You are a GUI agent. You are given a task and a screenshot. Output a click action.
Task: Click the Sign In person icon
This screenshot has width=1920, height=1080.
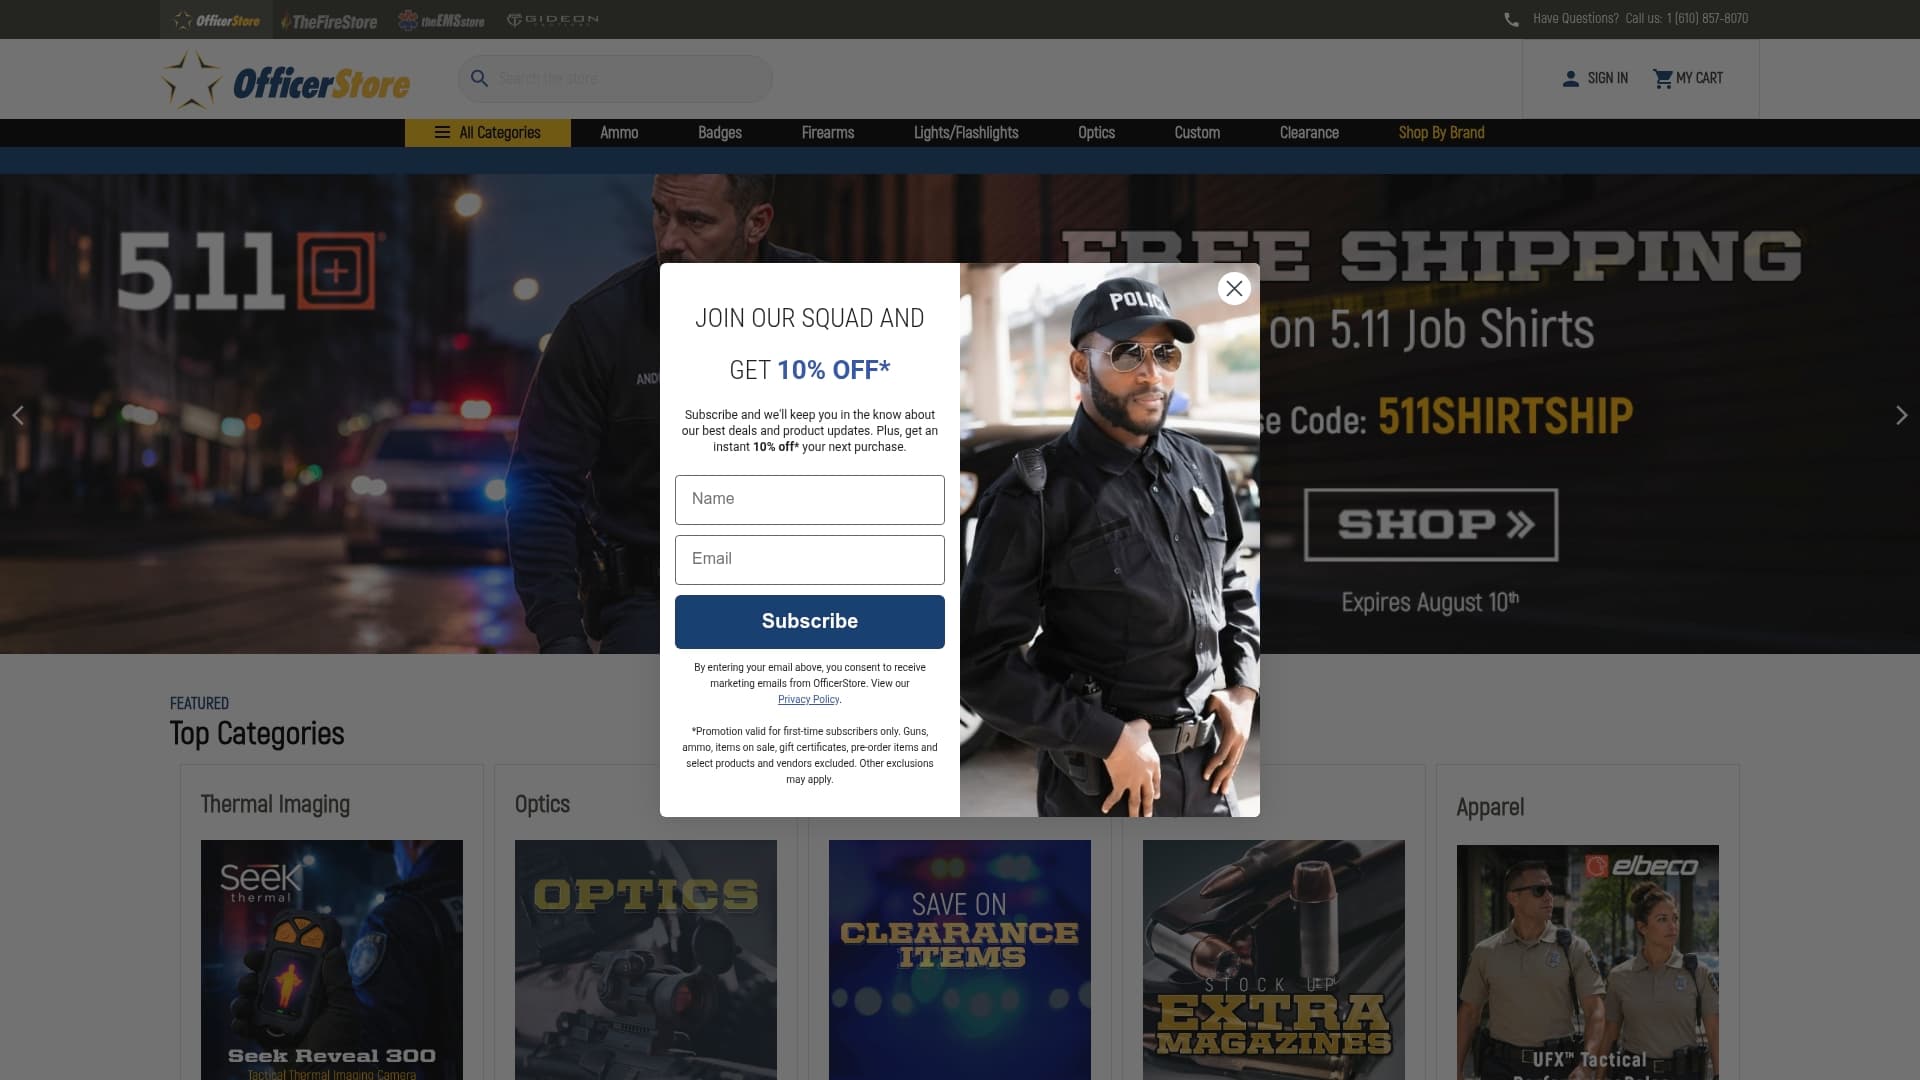1570,78
